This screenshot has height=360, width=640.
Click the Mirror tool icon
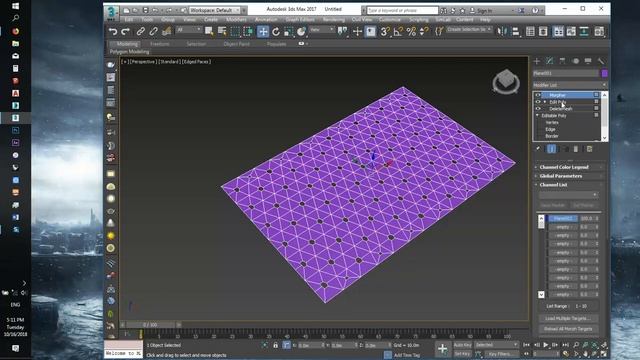[x=502, y=31]
